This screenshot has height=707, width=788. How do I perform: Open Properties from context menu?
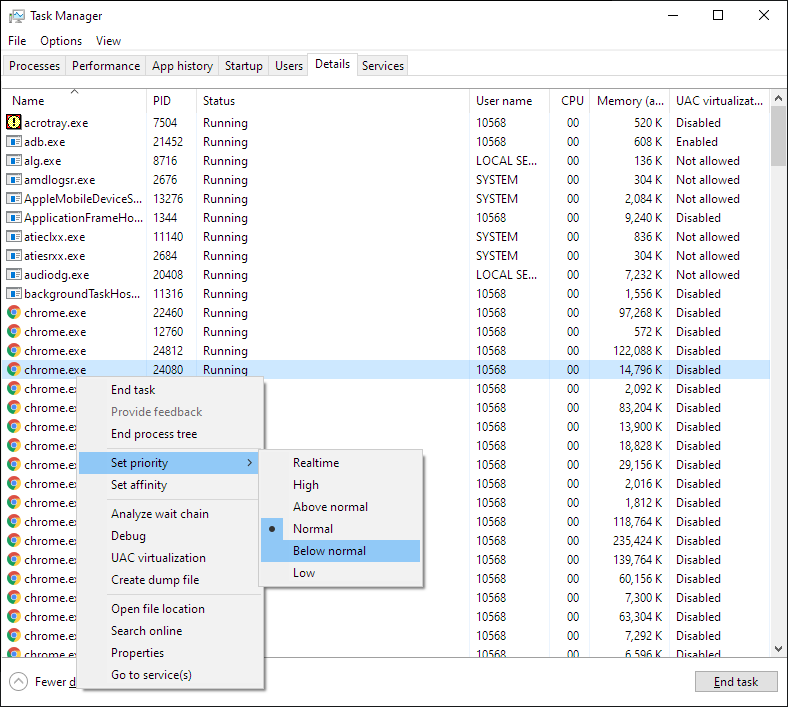coord(170,653)
